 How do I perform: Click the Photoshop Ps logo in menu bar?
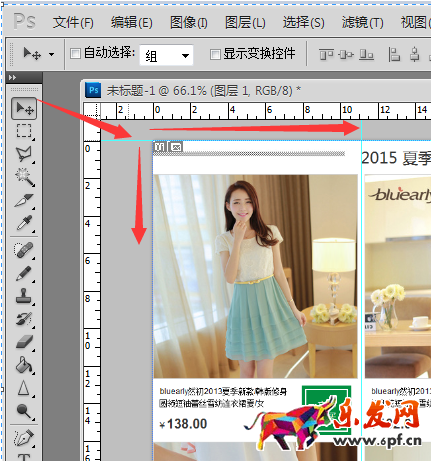(24, 22)
